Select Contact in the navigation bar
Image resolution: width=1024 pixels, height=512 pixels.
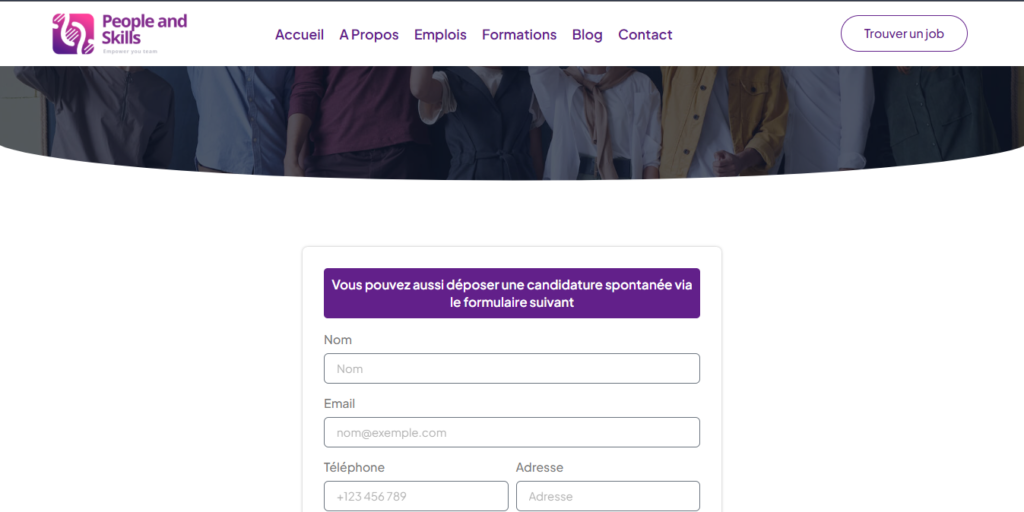(645, 34)
